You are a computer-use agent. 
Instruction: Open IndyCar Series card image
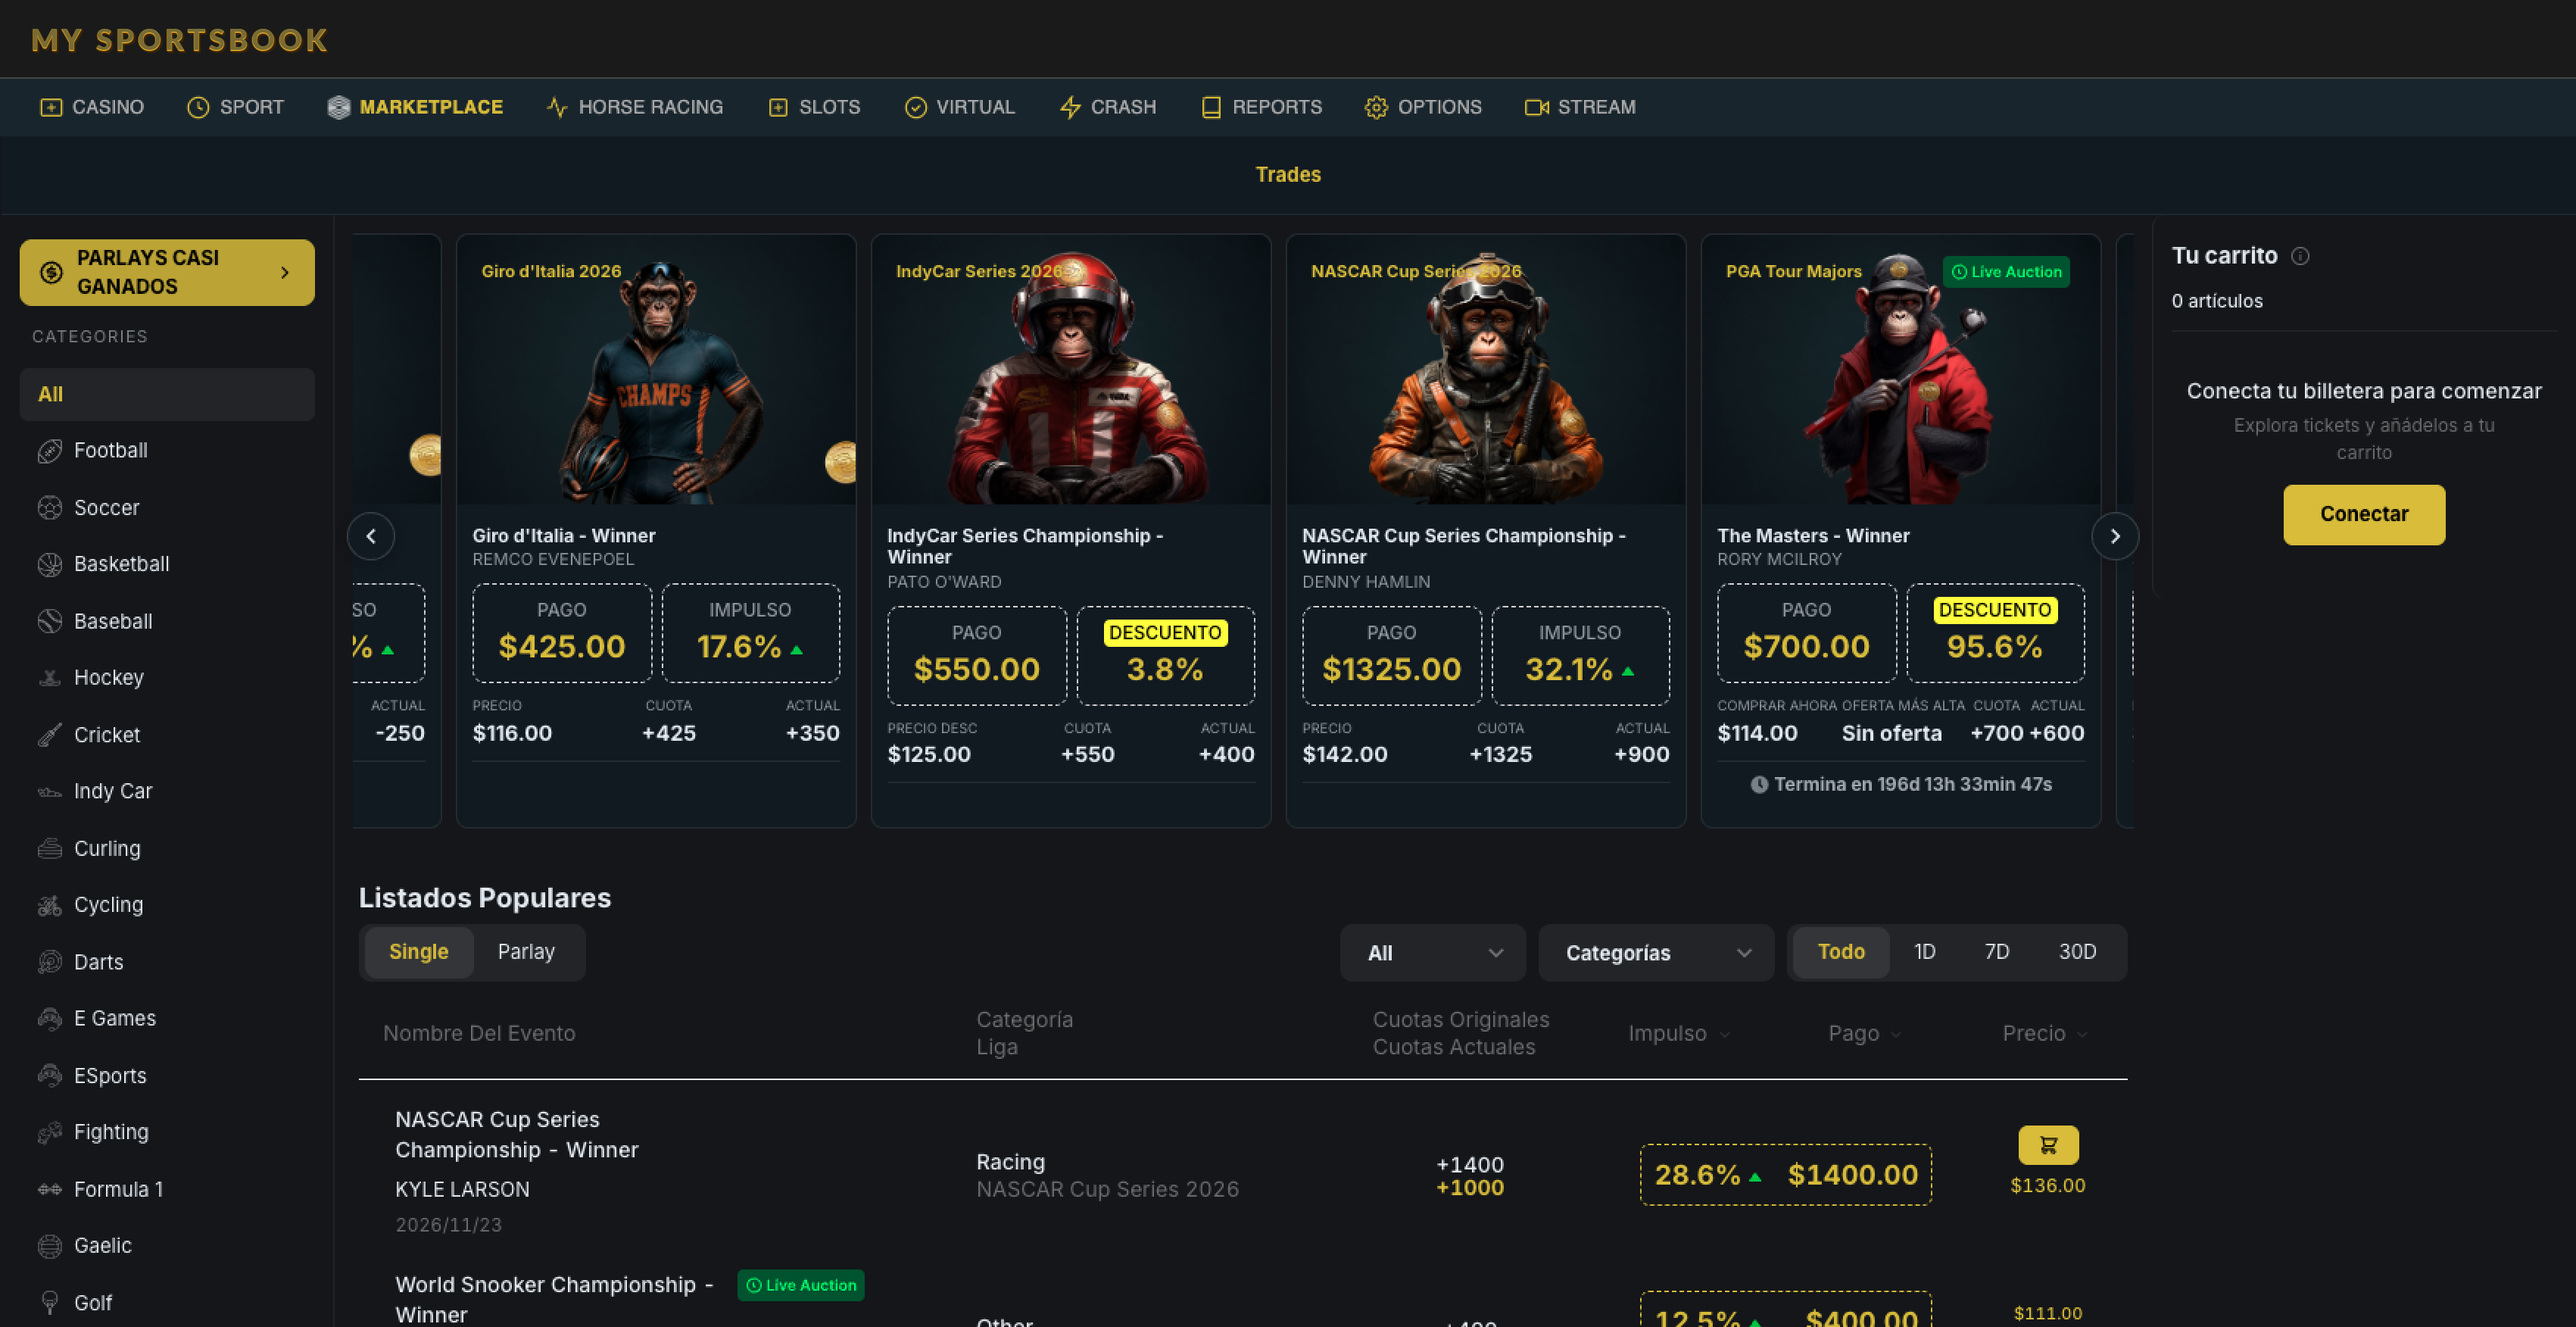[x=1071, y=370]
